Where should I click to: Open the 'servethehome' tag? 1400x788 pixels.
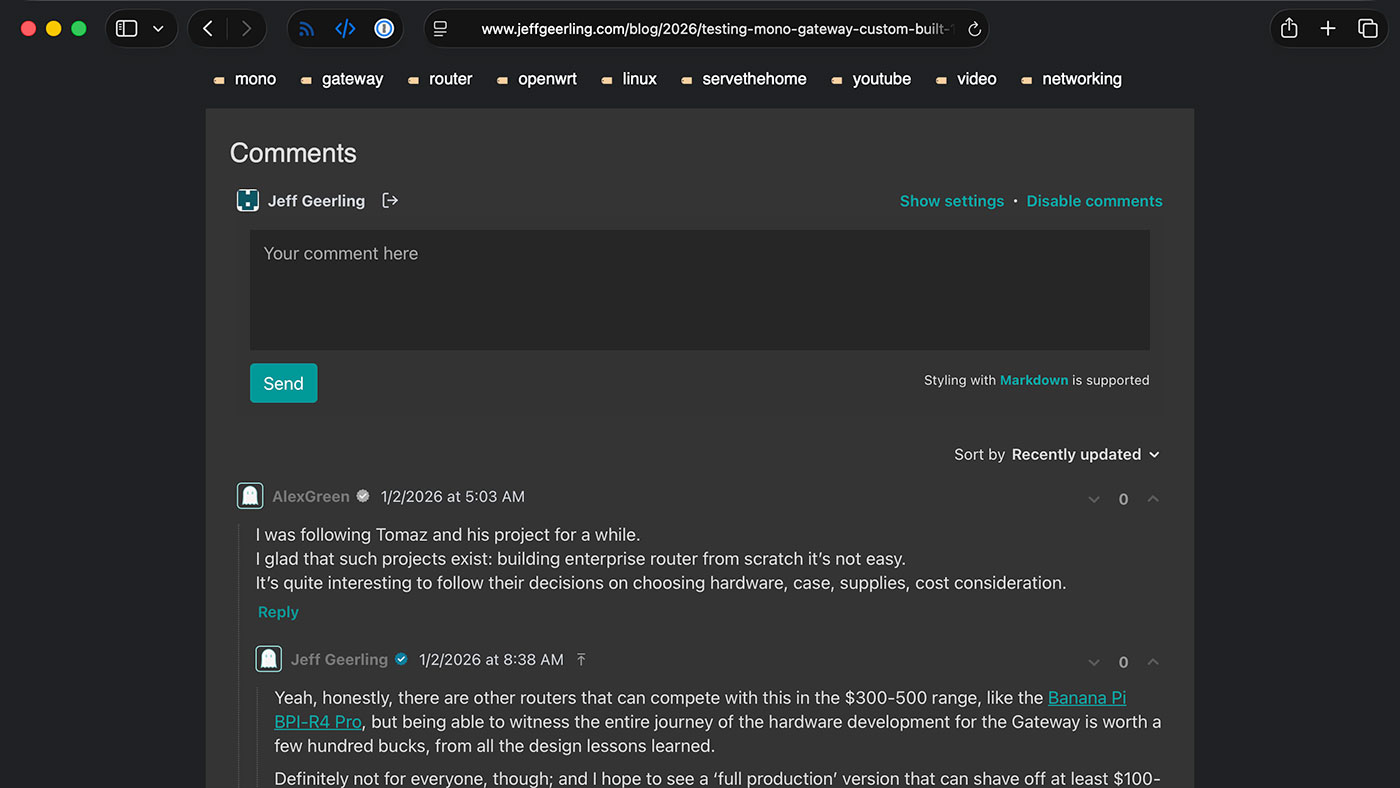click(x=754, y=79)
